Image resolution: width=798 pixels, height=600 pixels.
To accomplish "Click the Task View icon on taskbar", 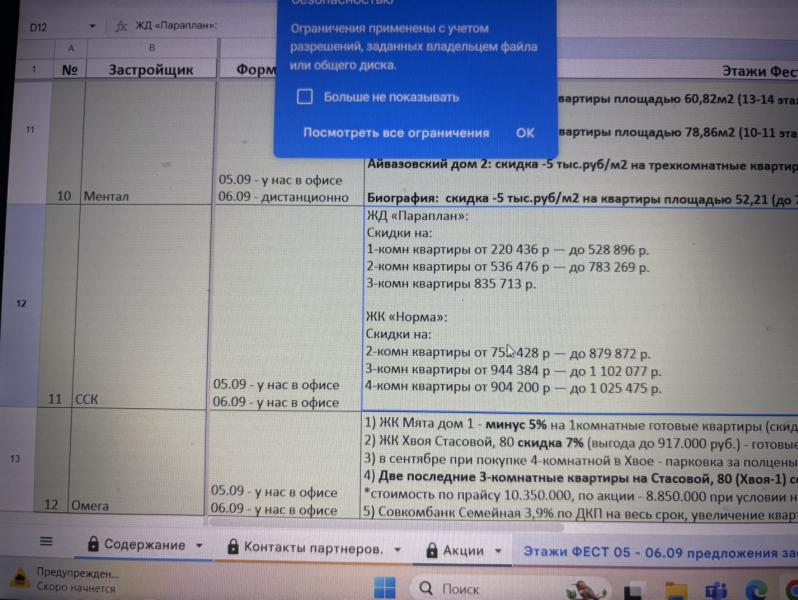I will (633, 592).
